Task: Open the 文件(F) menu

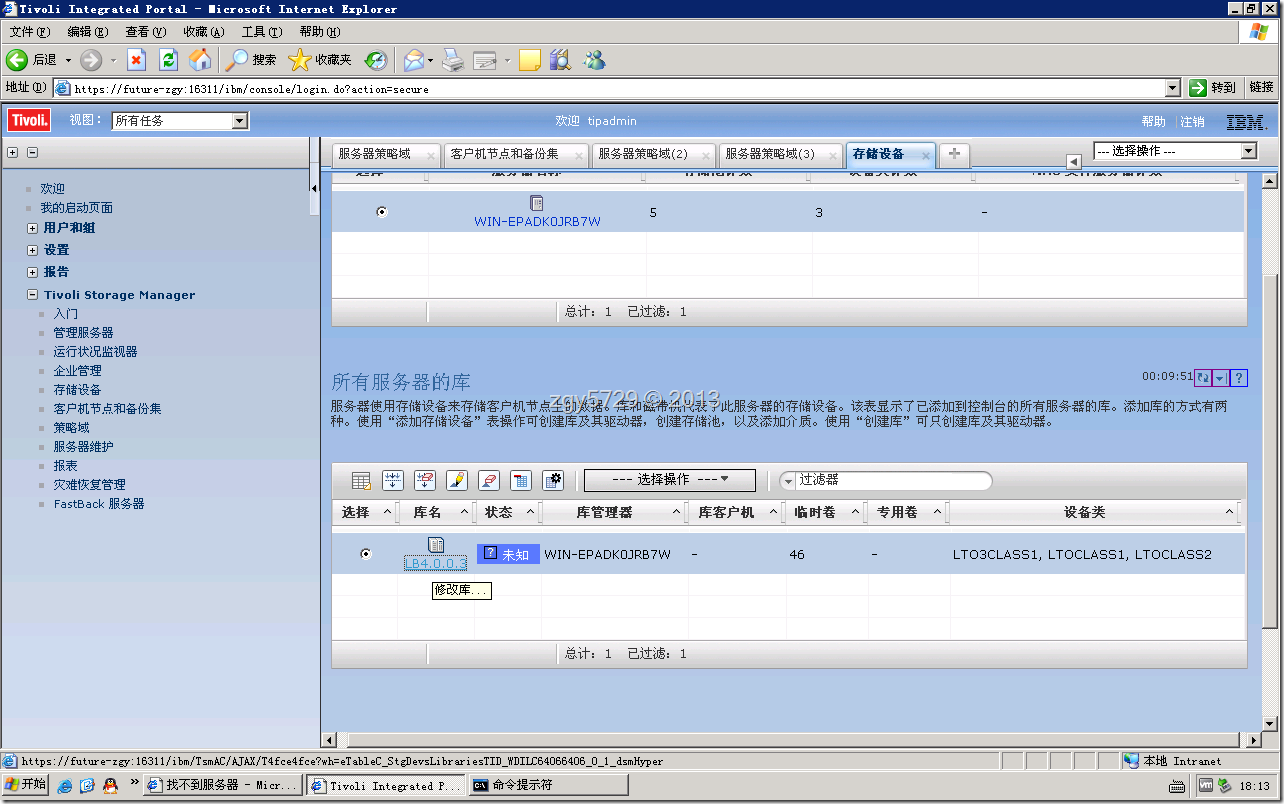Action: (x=29, y=32)
